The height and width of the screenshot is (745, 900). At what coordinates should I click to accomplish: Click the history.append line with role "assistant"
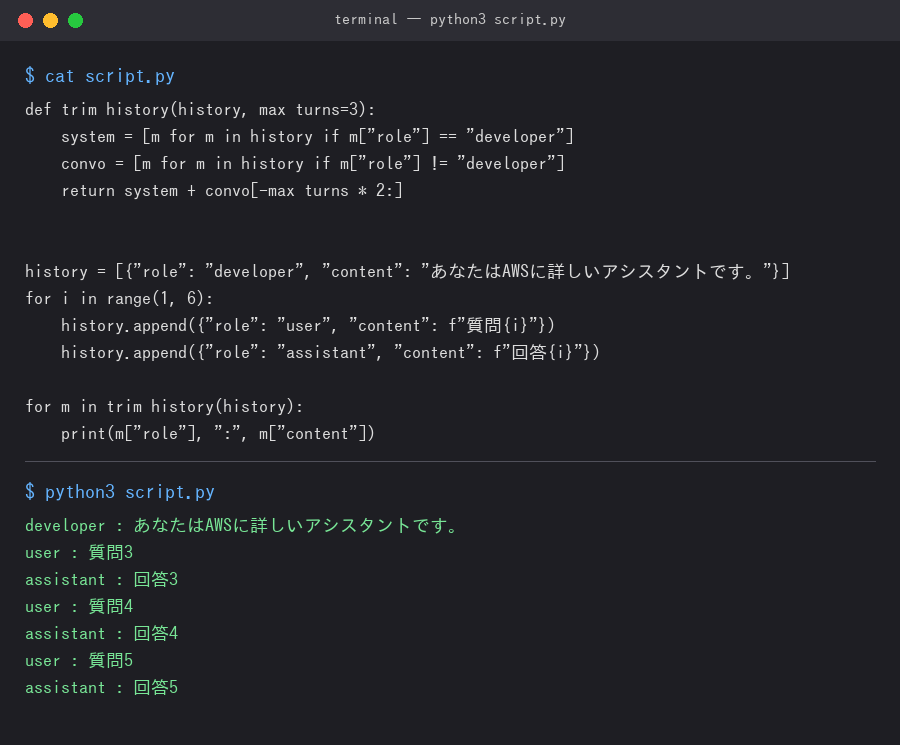[330, 352]
